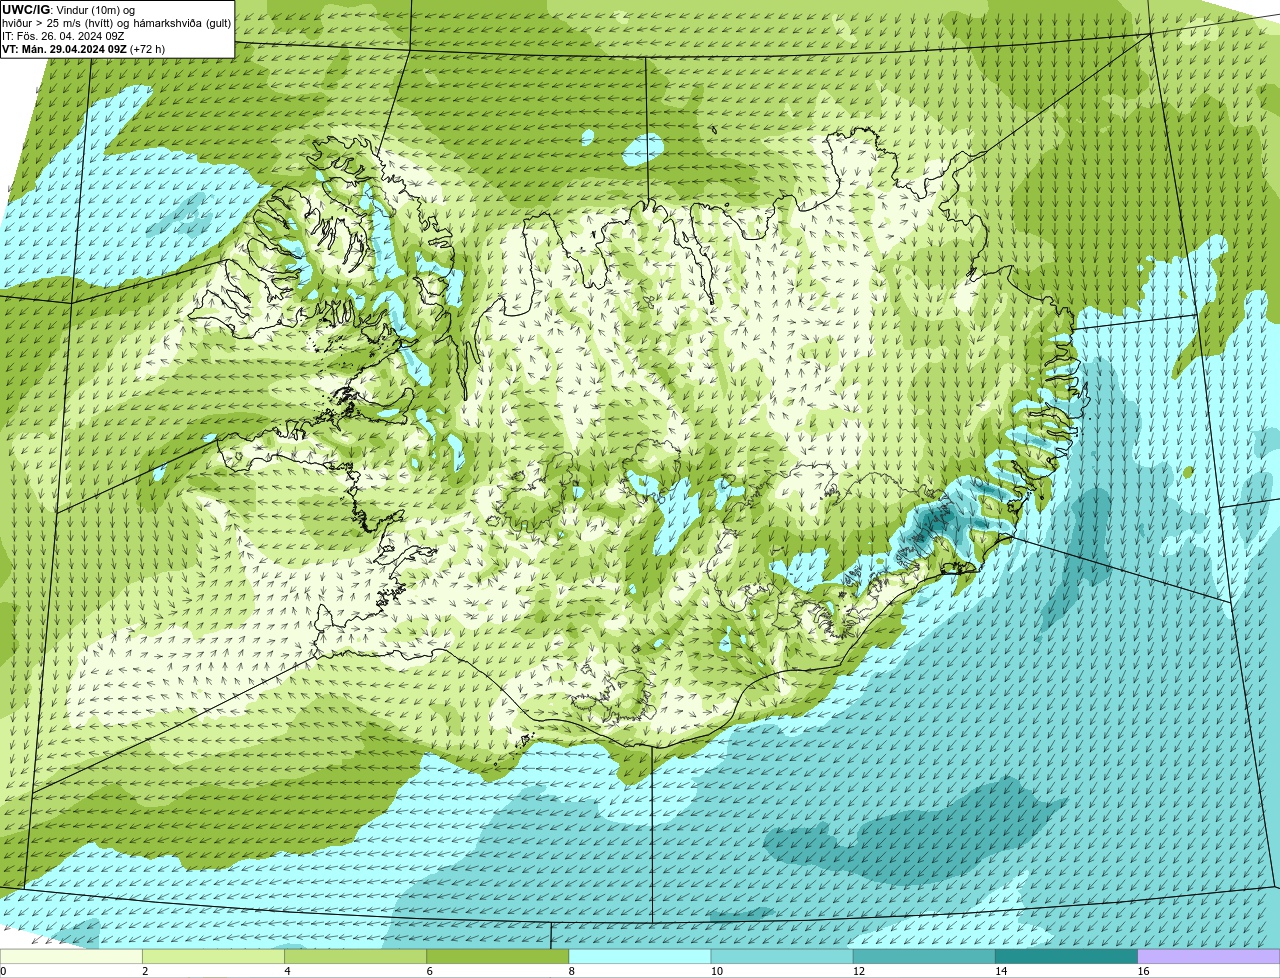Click the legend scale label "16"
Image resolution: width=1280 pixels, height=978 pixels.
[x=1142, y=971]
